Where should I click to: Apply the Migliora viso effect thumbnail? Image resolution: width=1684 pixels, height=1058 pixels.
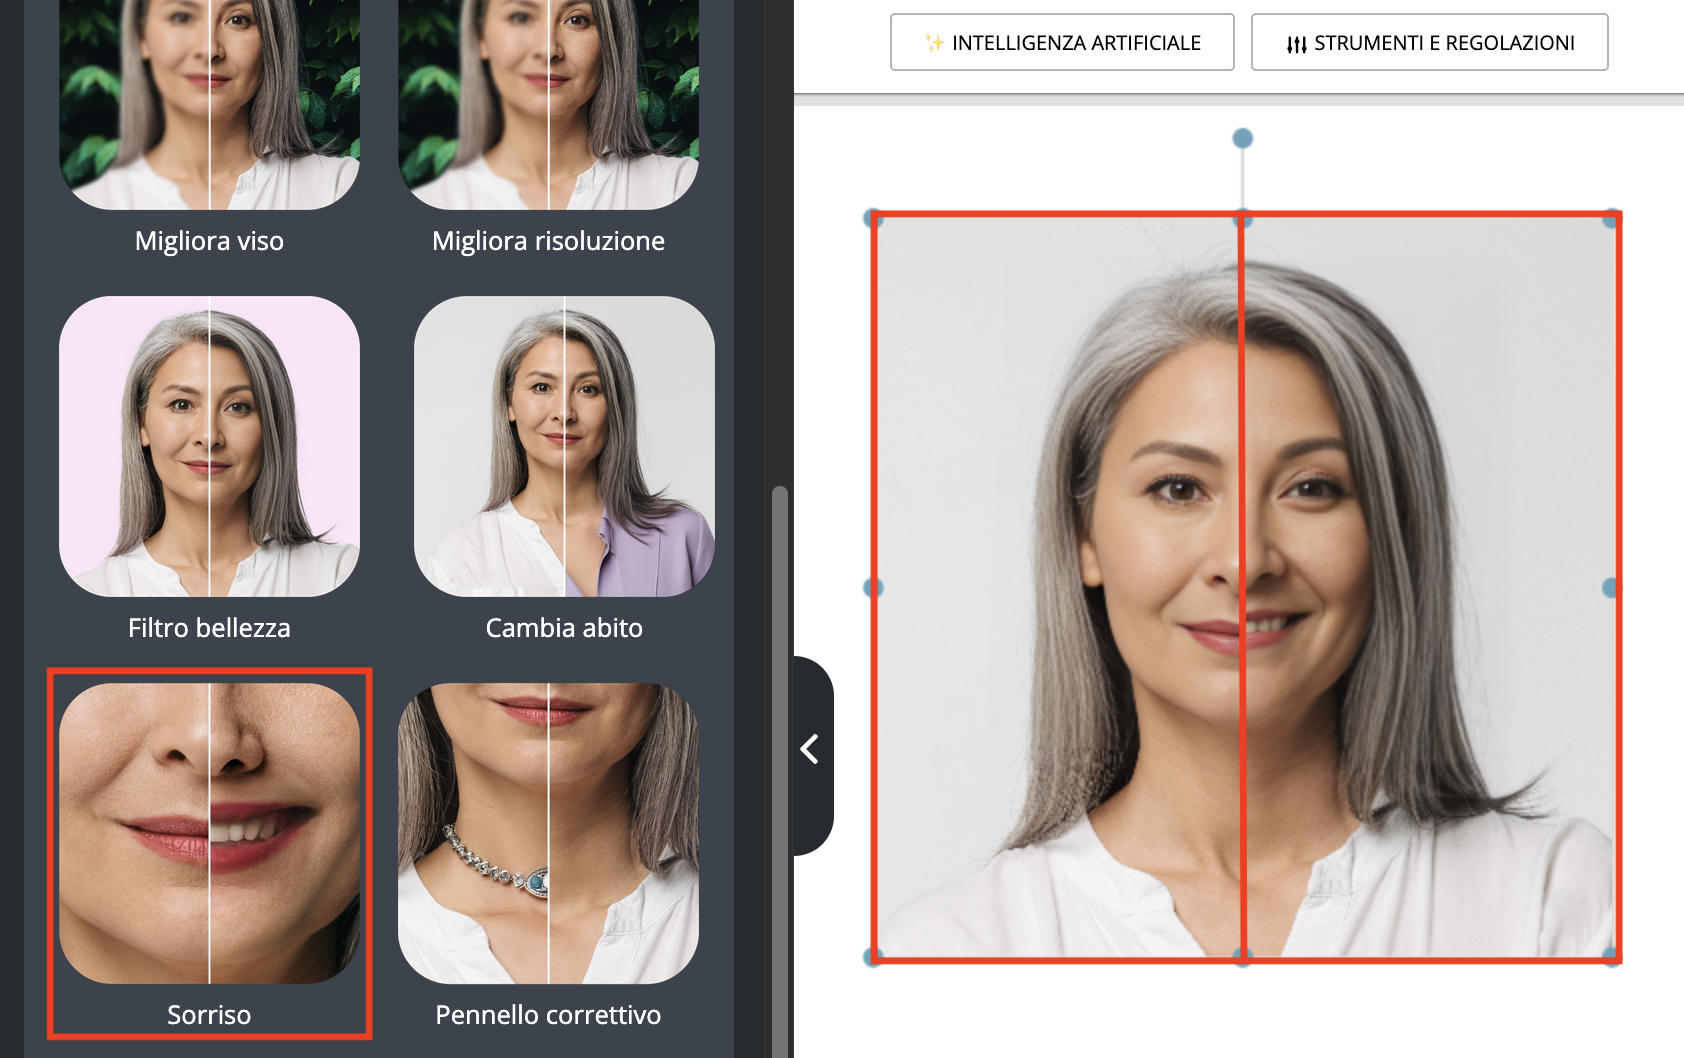[209, 105]
